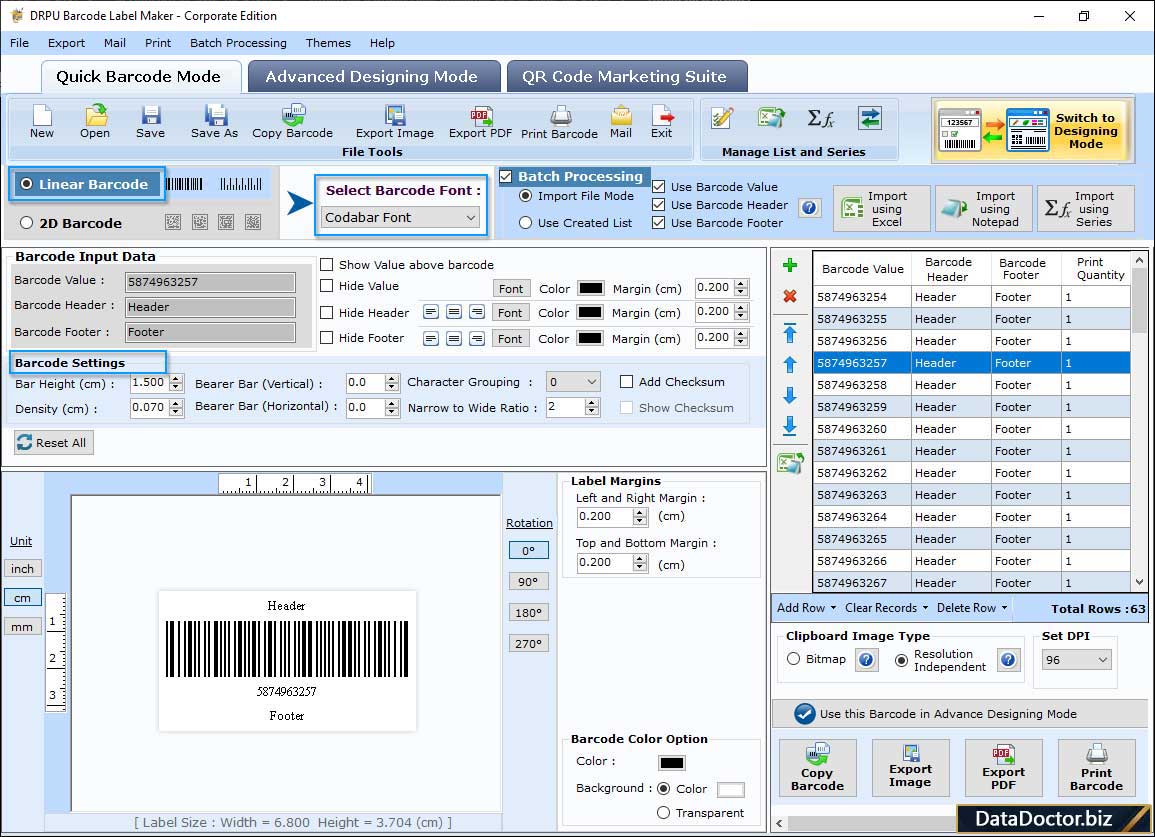Screen dimensions: 1155x837
Task: Click Export Image in File Tools toolbar
Action: [395, 122]
